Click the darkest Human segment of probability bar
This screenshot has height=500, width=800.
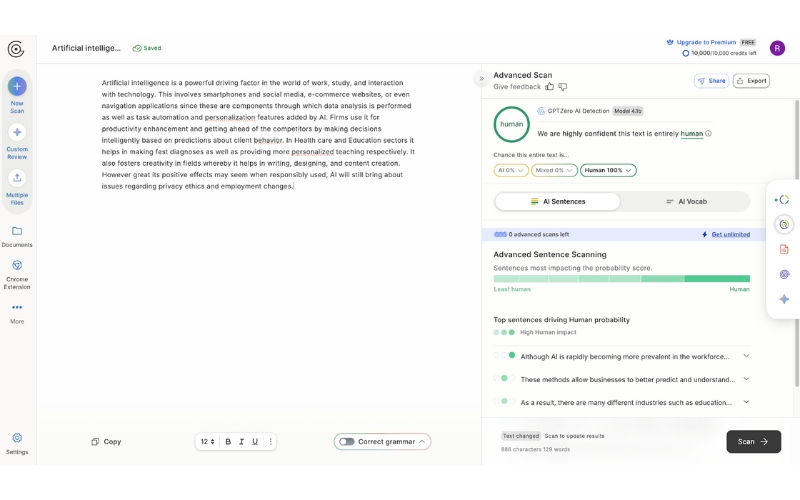717,279
